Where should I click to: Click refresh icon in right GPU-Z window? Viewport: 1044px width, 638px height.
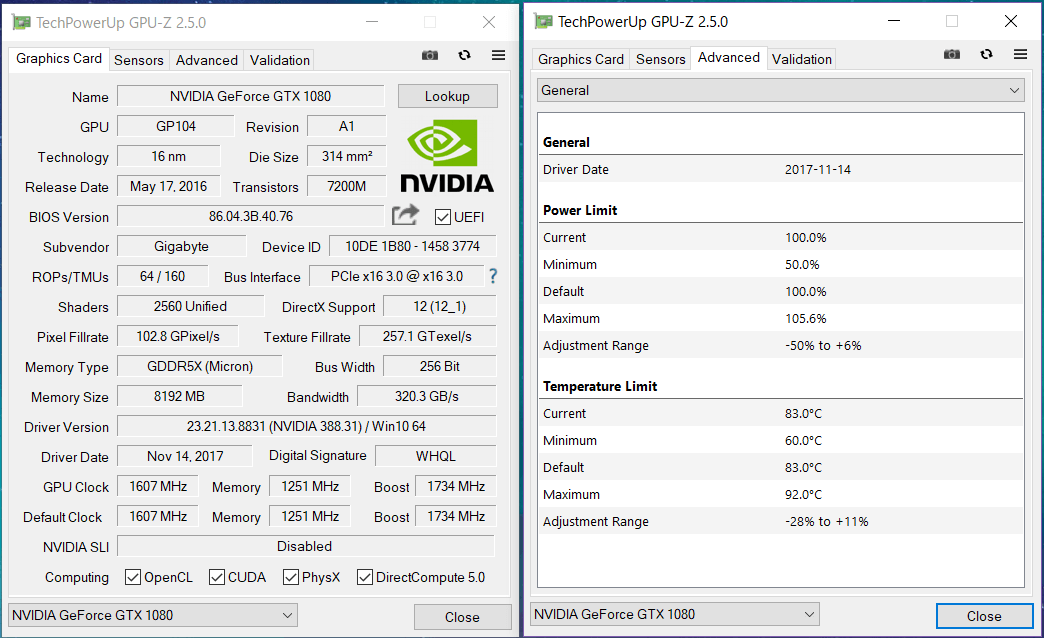coord(987,54)
